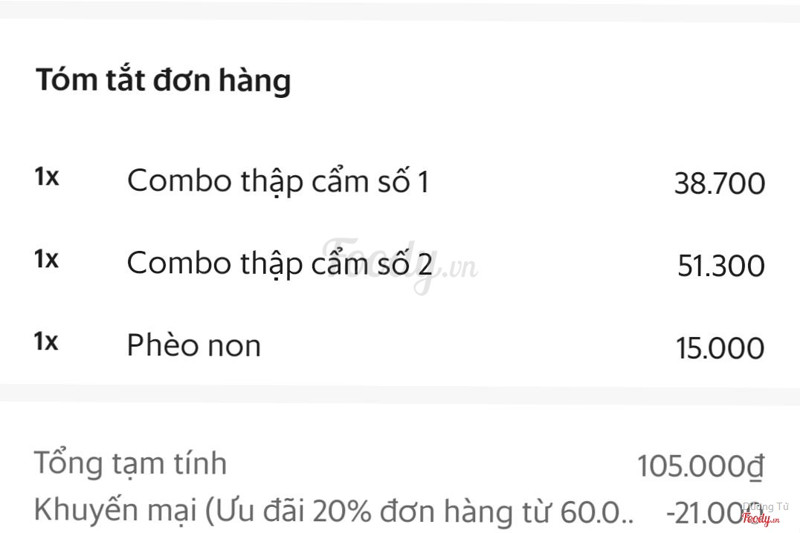
Task: Click the faint Foody.vn center watermark
Action: (398, 264)
